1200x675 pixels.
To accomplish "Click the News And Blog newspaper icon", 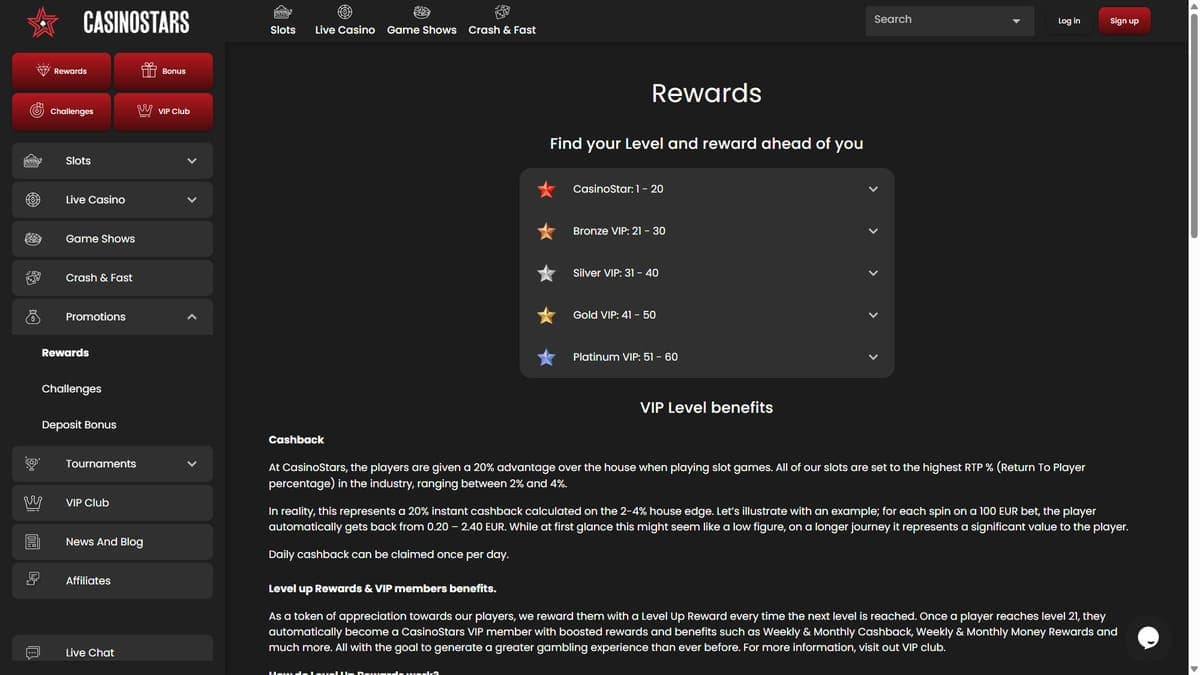I will click(x=33, y=541).
